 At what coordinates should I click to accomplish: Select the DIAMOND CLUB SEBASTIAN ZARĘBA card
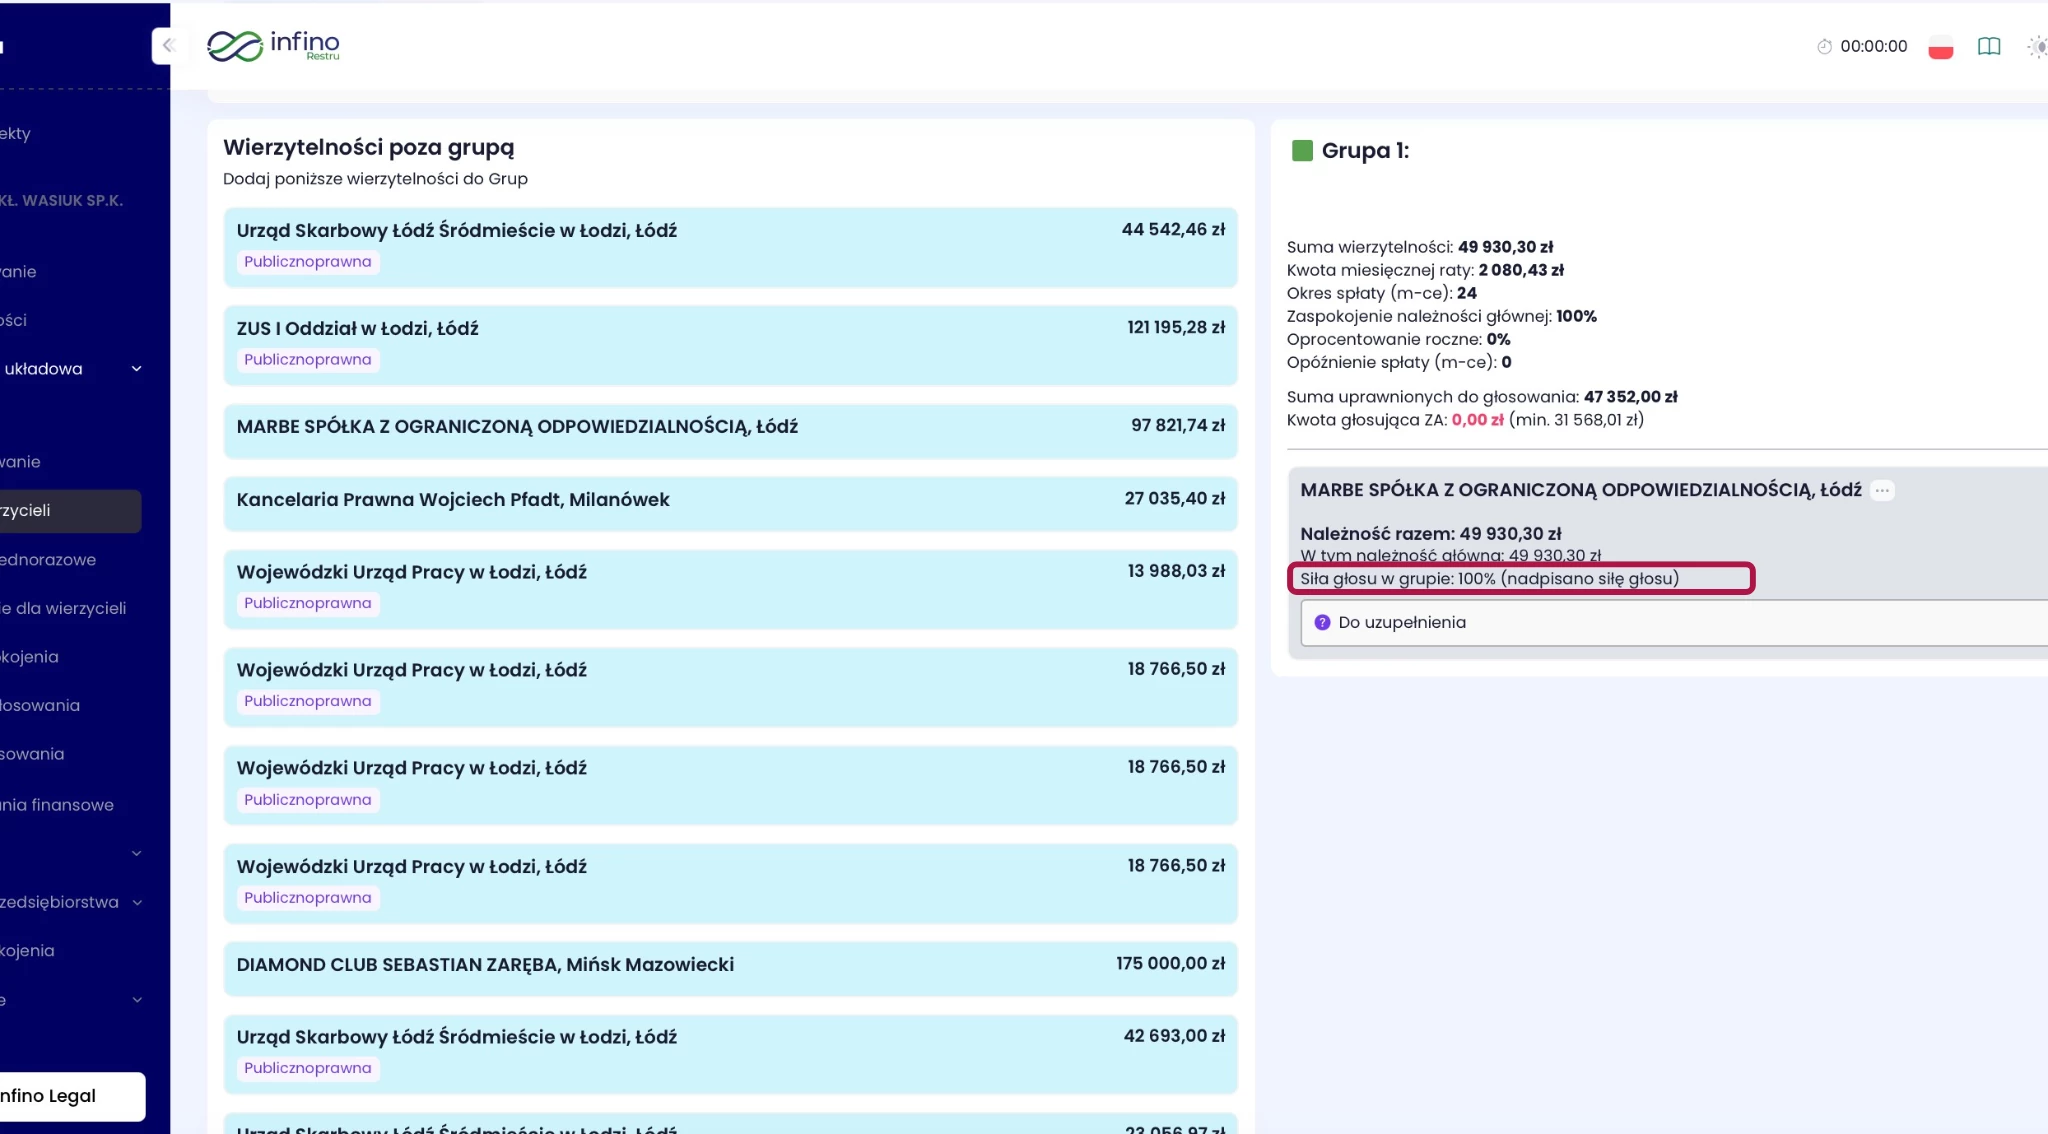tap(730, 968)
